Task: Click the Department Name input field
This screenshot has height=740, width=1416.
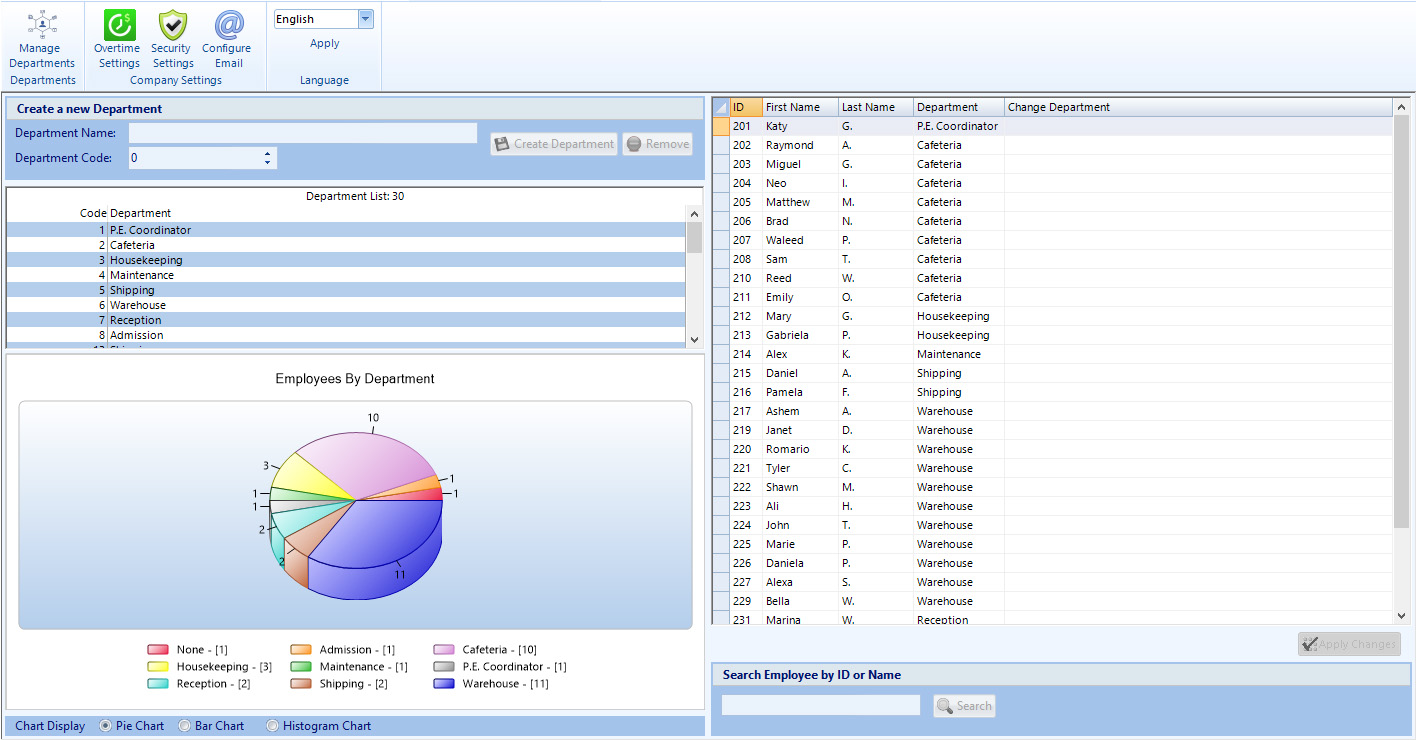Action: click(x=302, y=133)
